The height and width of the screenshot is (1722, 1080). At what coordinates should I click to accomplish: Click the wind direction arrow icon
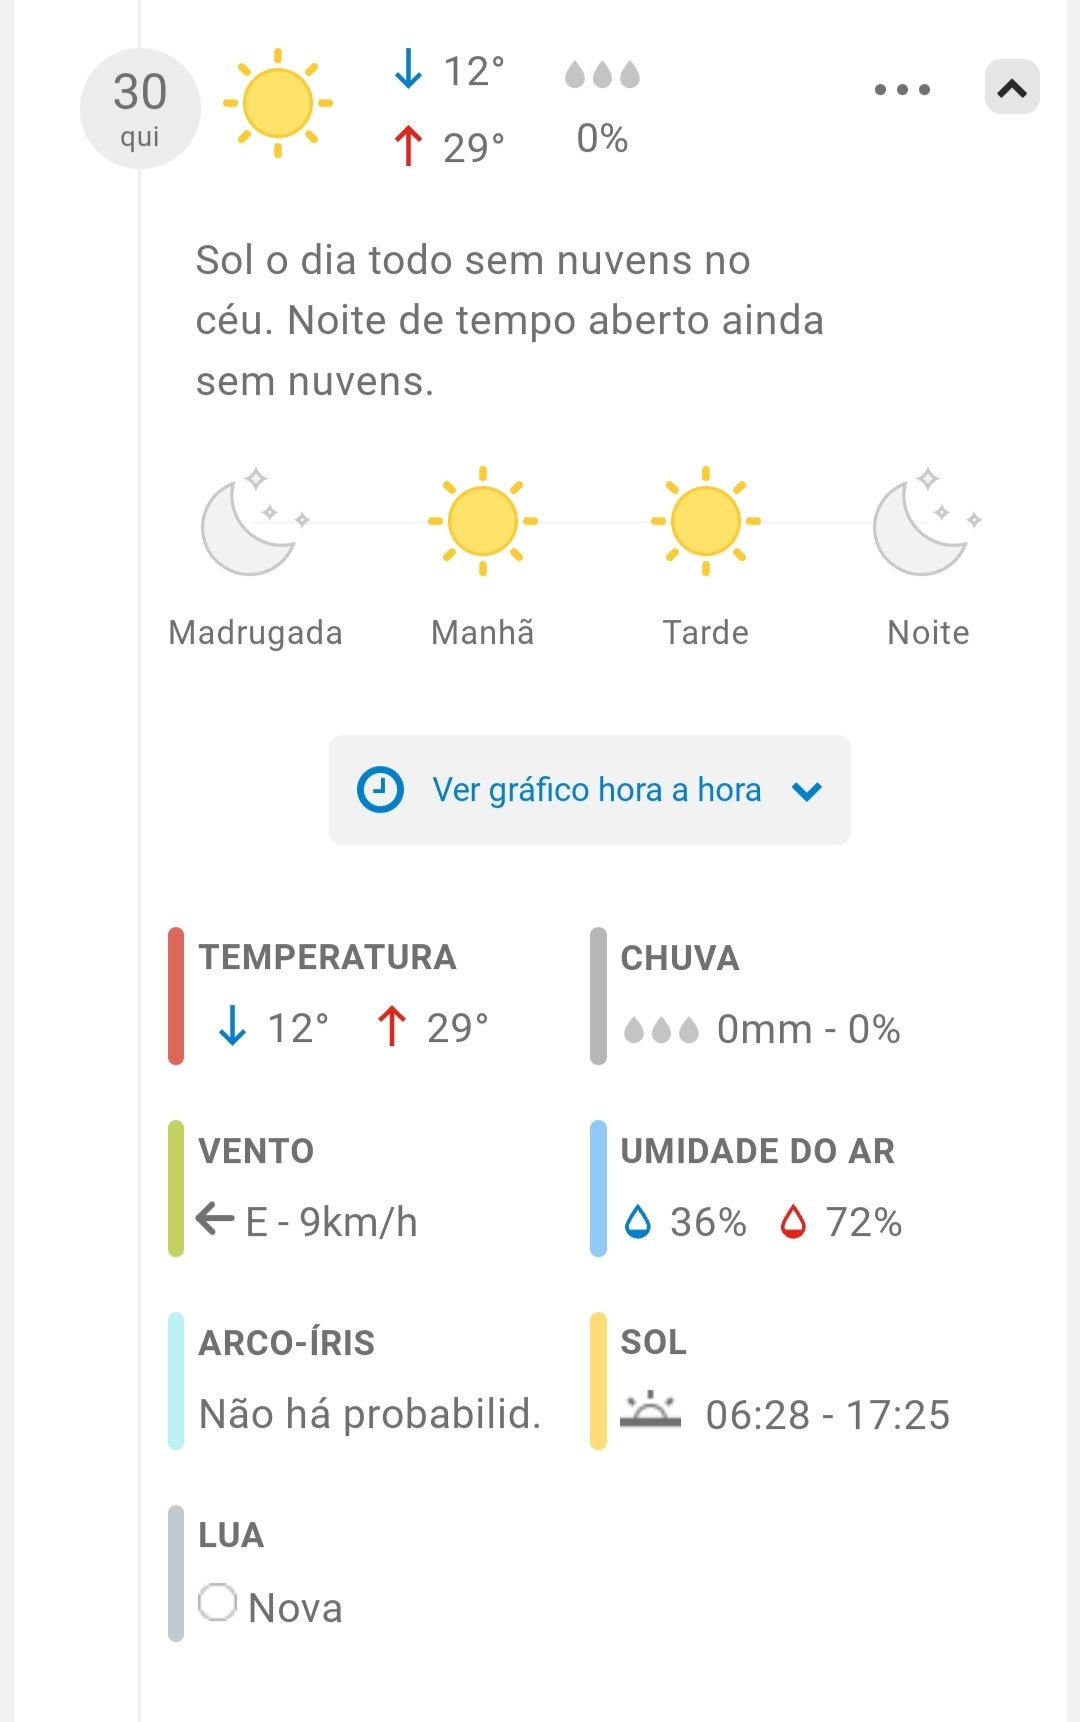215,1219
